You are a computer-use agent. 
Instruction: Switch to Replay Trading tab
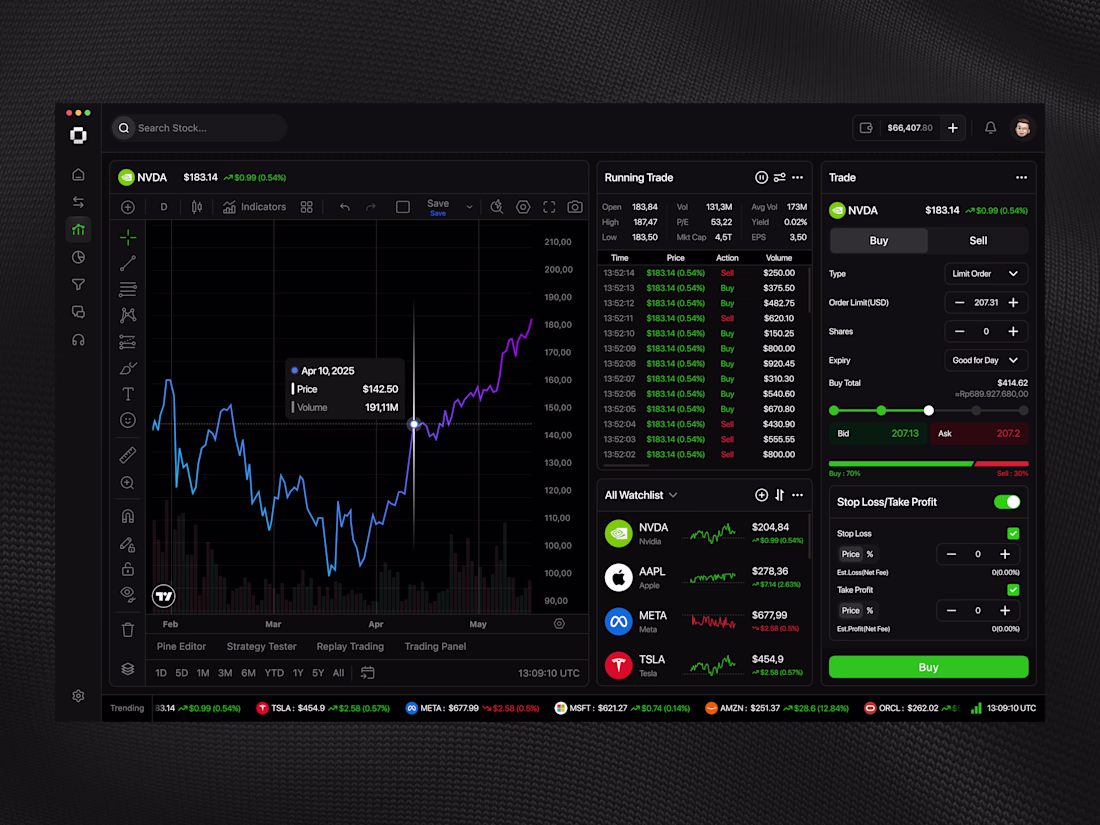point(350,646)
